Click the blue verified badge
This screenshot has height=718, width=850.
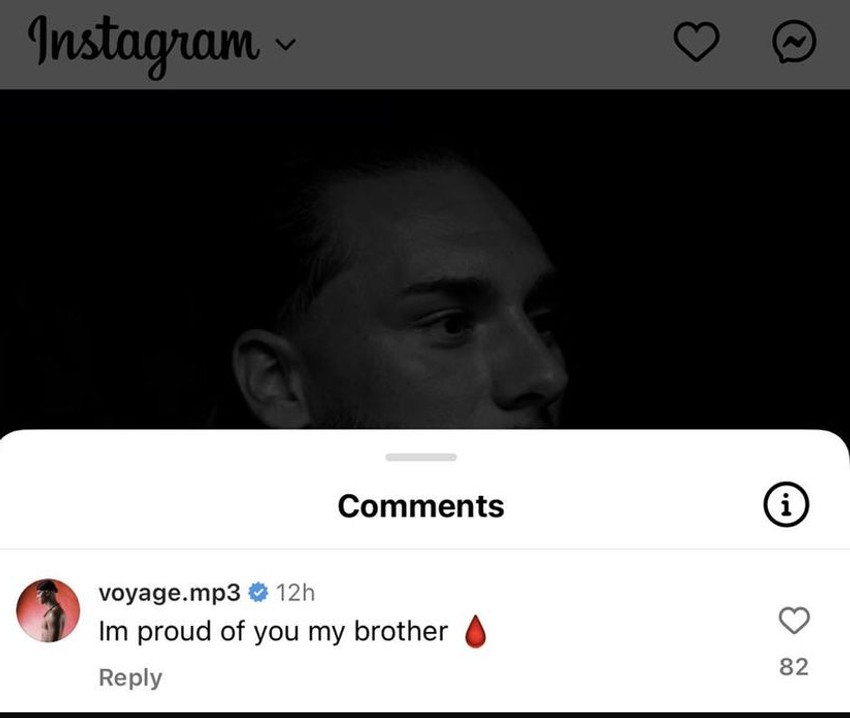coord(258,592)
